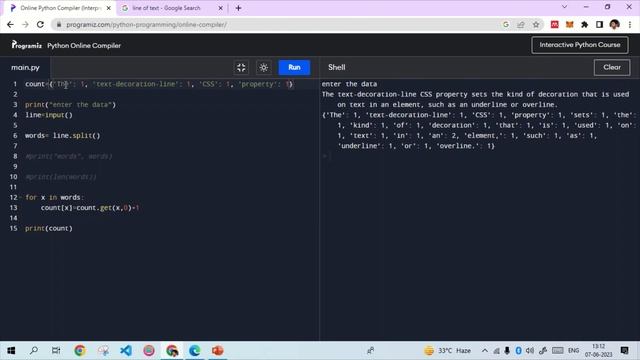The width and height of the screenshot is (640, 360).
Task: Close the Online Python Compiler browser tab
Action: pyautogui.click(x=109, y=8)
